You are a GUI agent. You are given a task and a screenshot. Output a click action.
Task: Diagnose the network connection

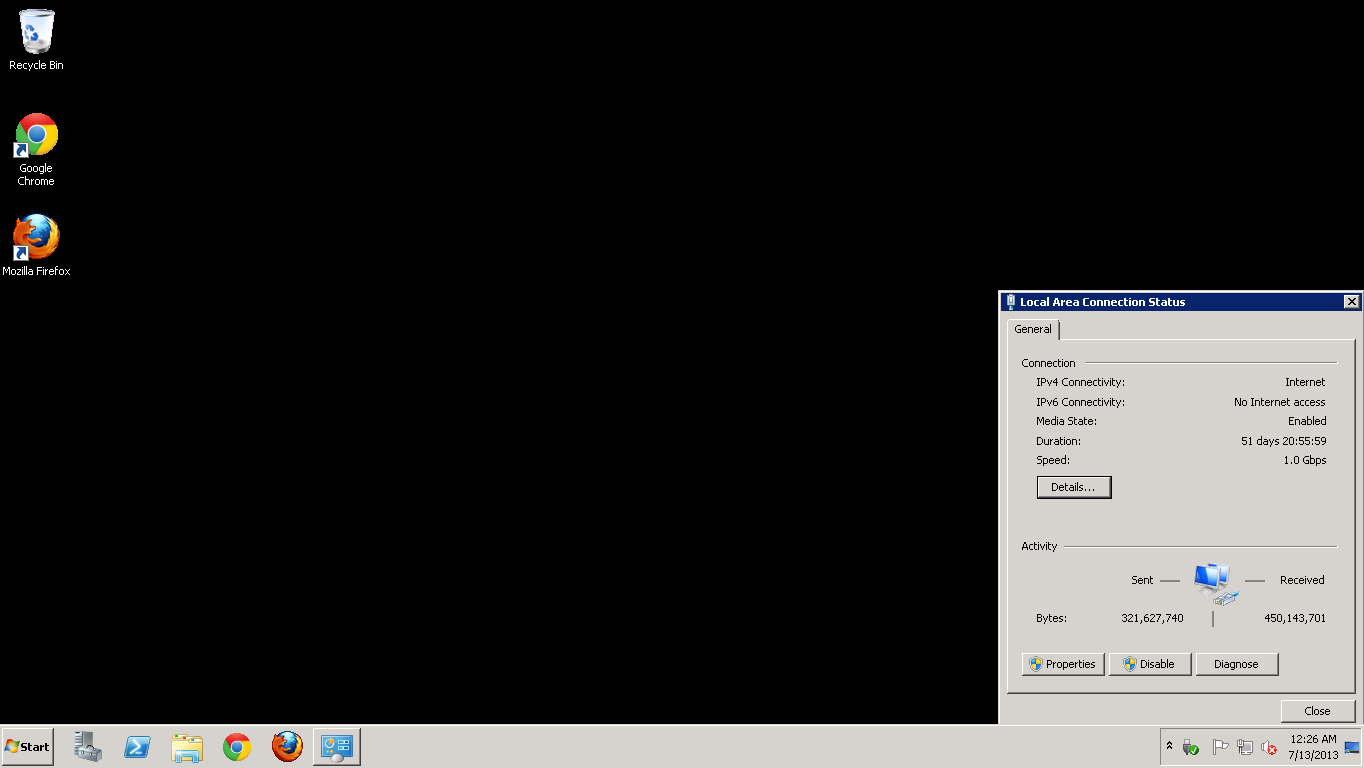(1237, 664)
